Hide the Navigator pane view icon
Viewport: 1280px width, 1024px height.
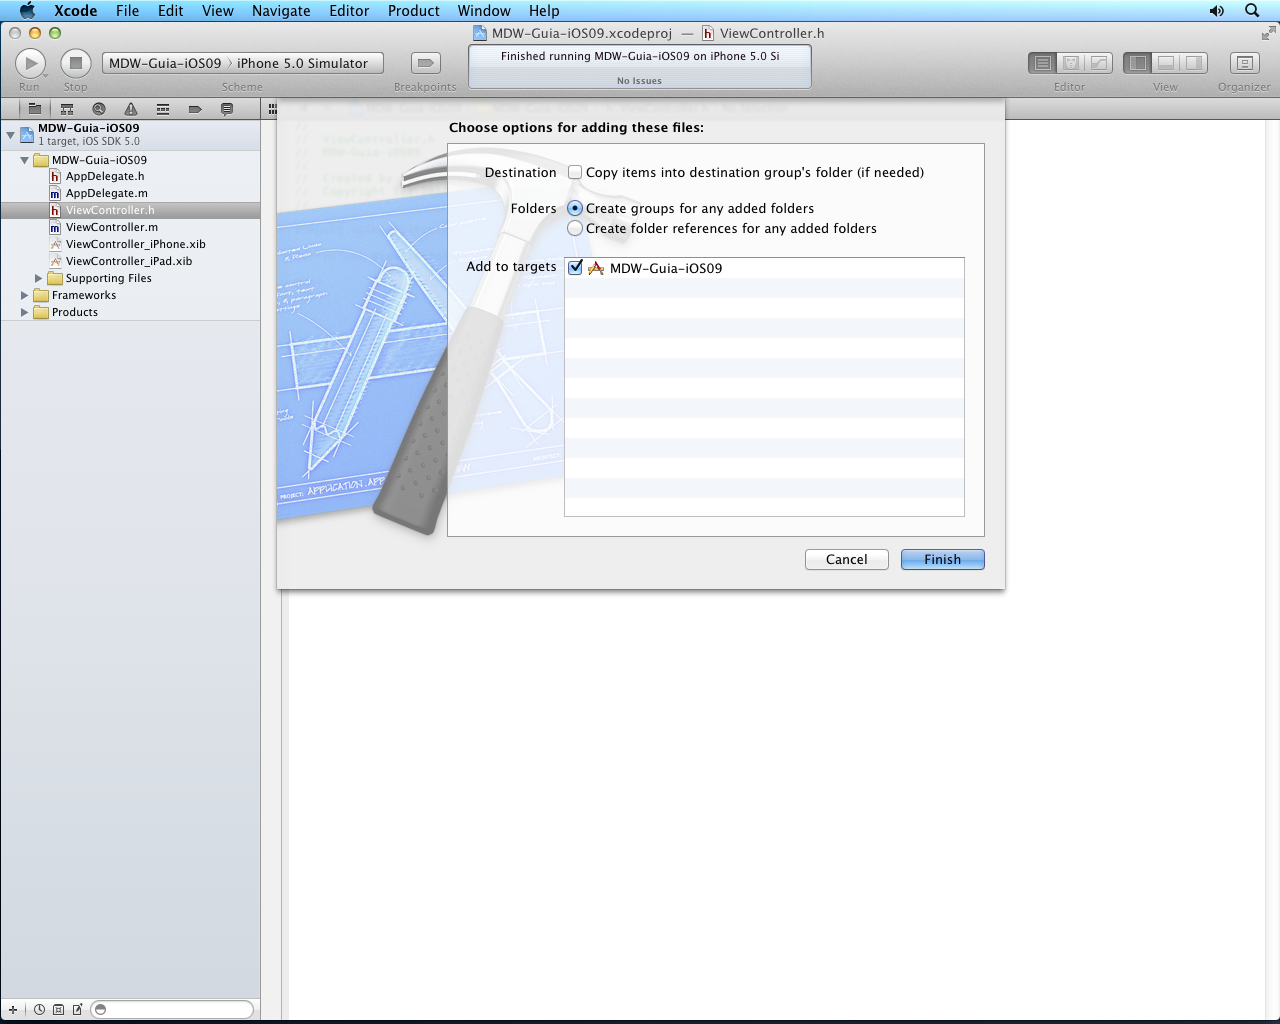tap(1138, 63)
